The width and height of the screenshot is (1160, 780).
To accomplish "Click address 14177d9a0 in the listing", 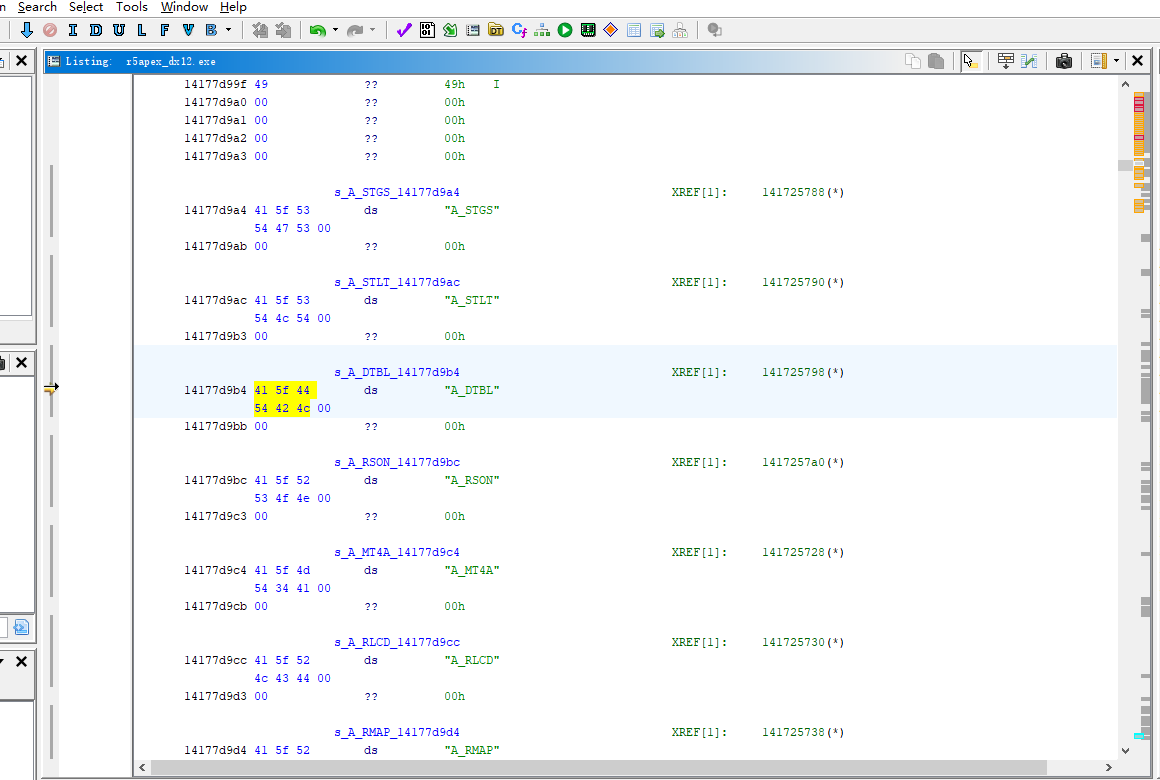I will (215, 103).
